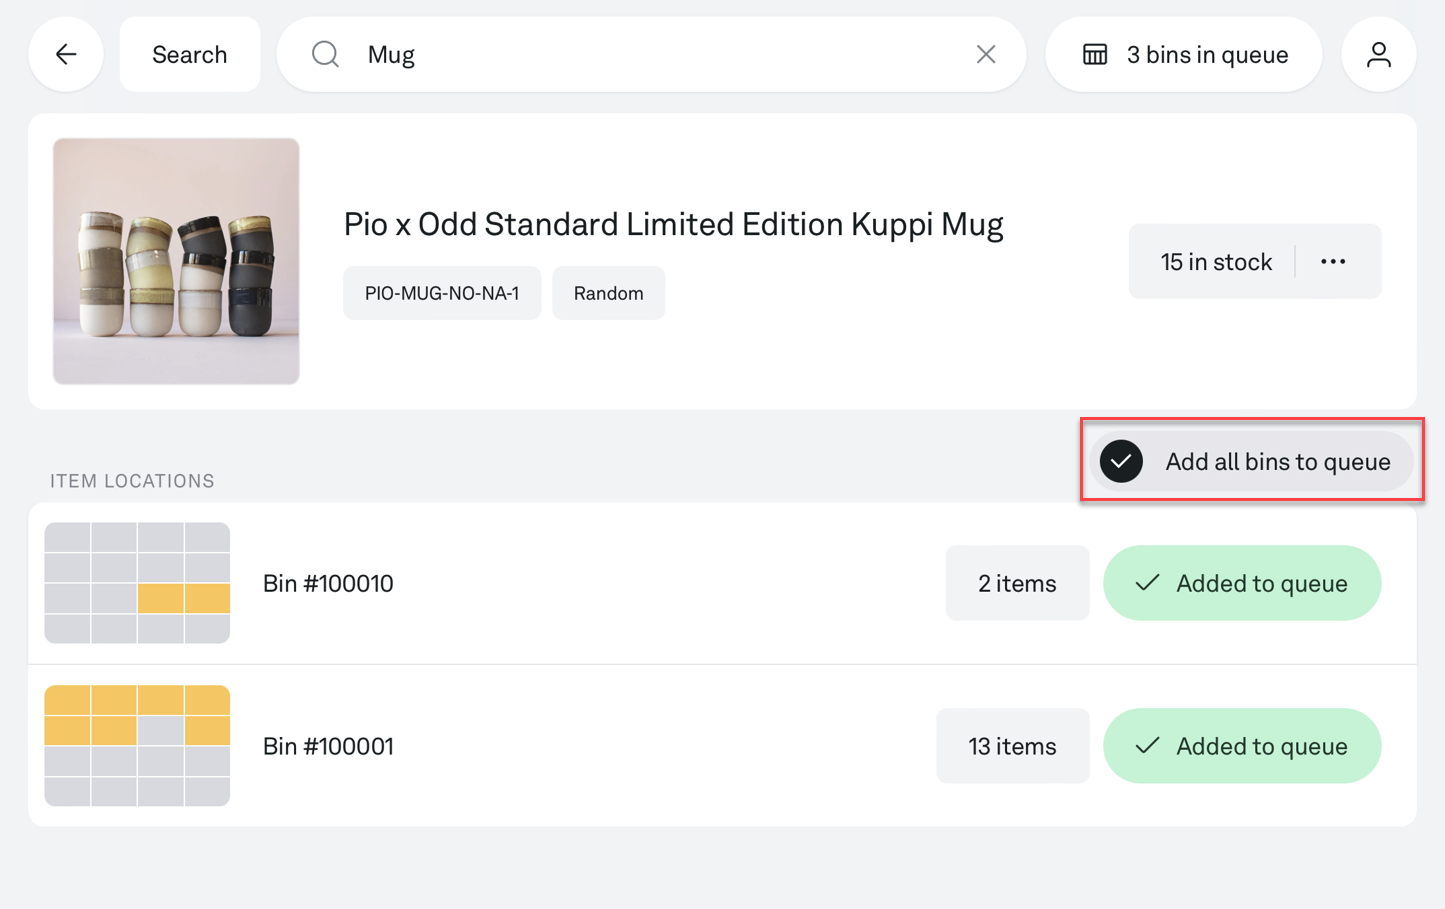The image size is (1445, 909).
Task: Toggle Added to queue for Bin #100010
Action: 1242,583
